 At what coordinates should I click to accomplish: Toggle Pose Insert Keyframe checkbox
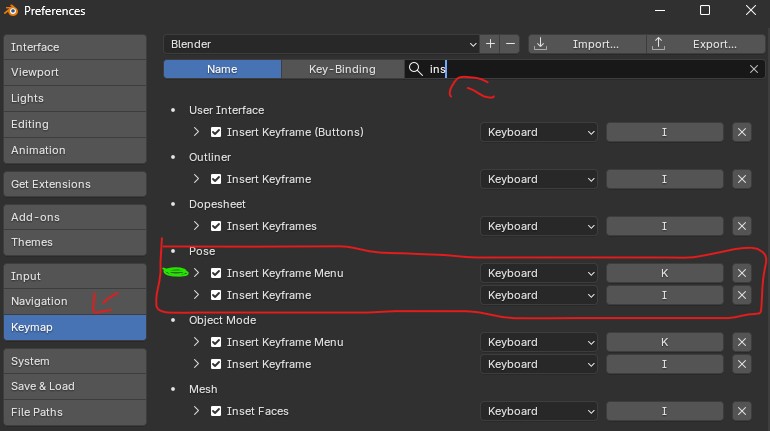[216, 295]
